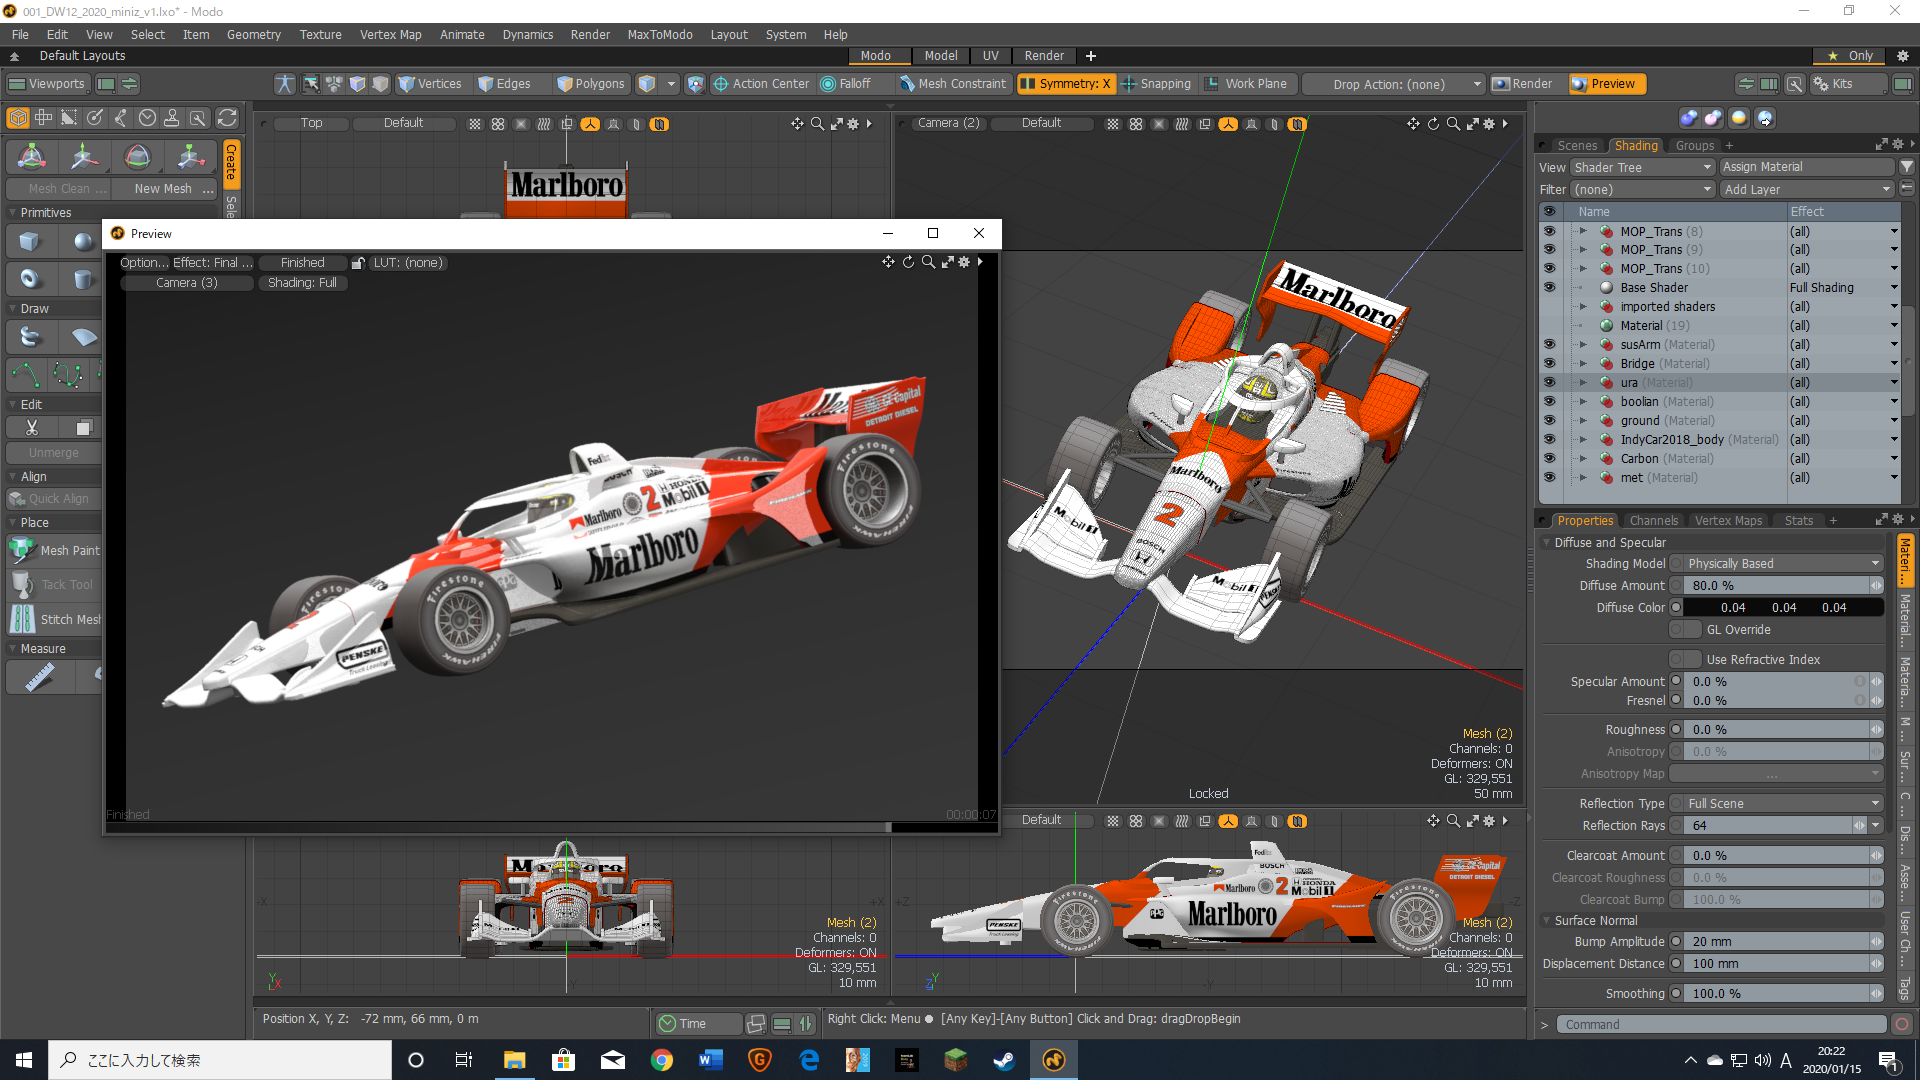The image size is (1920, 1080).
Task: Click the Edges selection mode
Action: [505, 84]
